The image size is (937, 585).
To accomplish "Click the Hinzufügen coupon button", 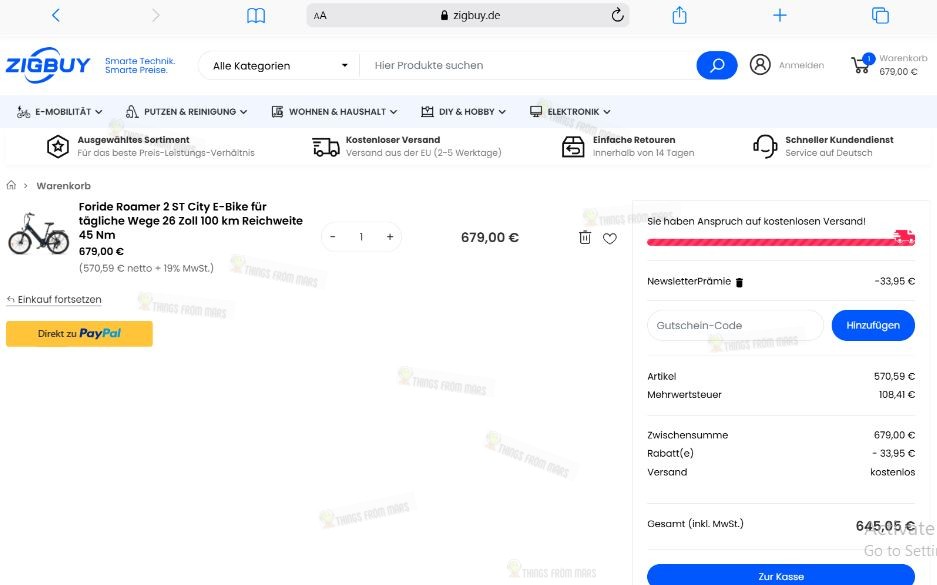I will [873, 326].
